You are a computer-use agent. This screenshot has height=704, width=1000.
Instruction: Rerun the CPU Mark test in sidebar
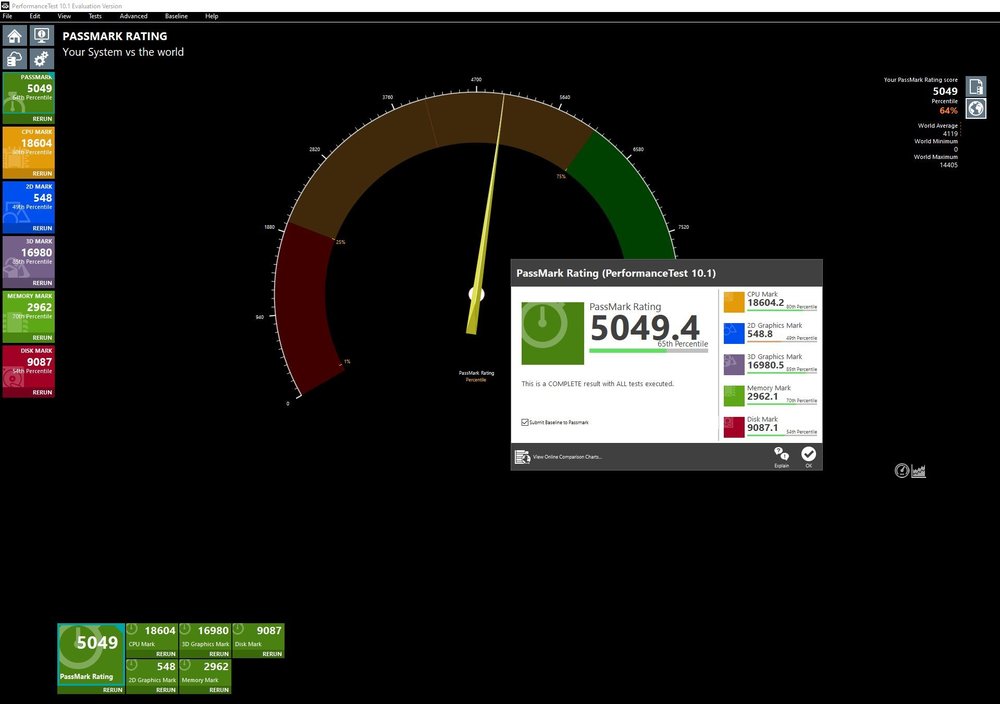(42, 173)
